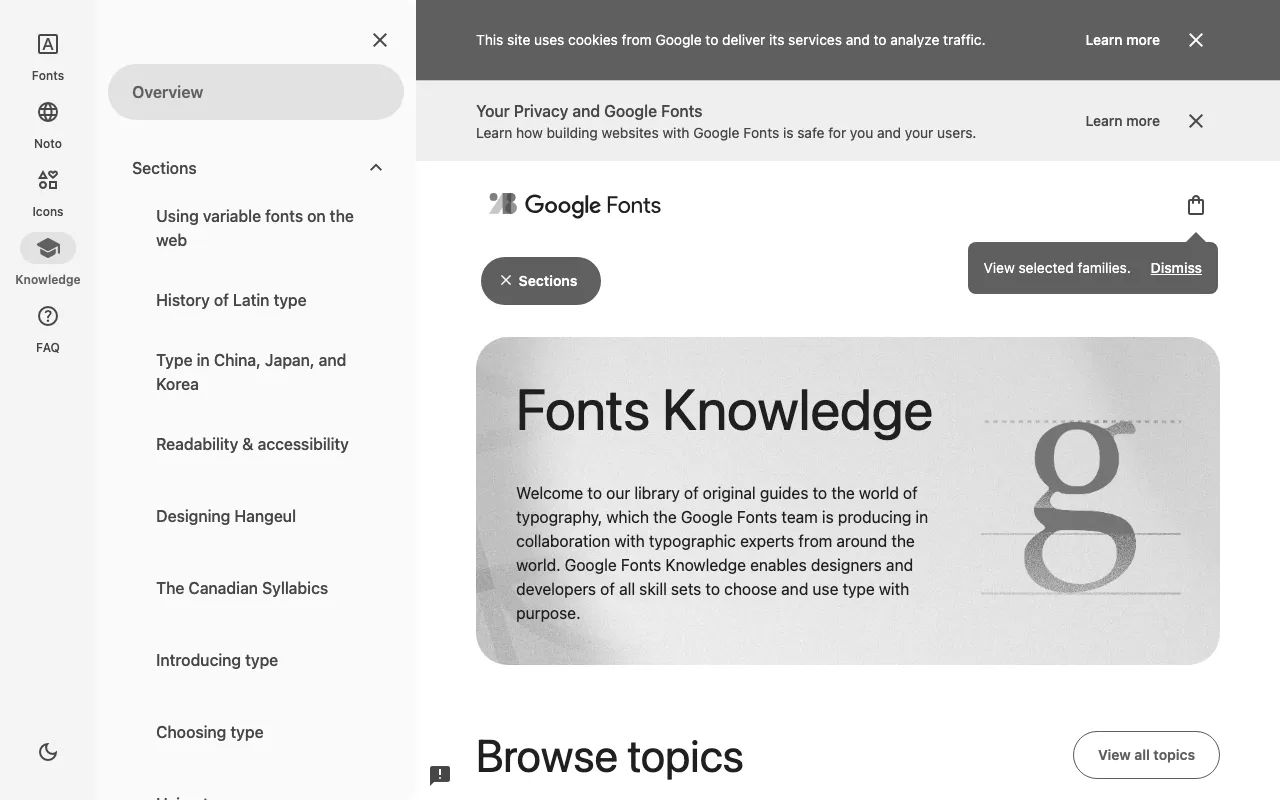Click the Sections pill button
Image resolution: width=1280 pixels, height=800 pixels.
click(541, 281)
